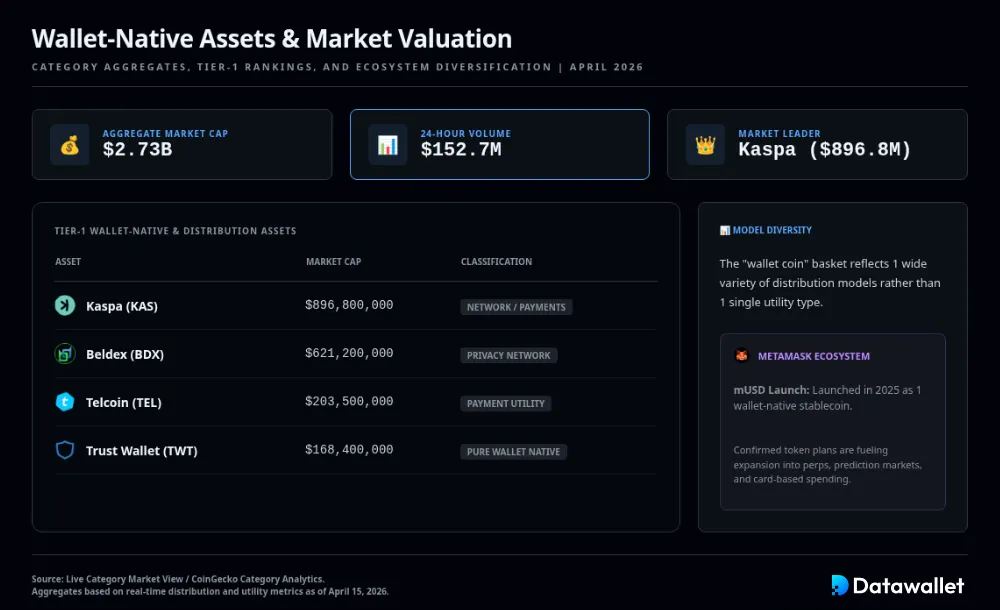Click the money bag Aggregate Market Cap icon

tap(69, 144)
